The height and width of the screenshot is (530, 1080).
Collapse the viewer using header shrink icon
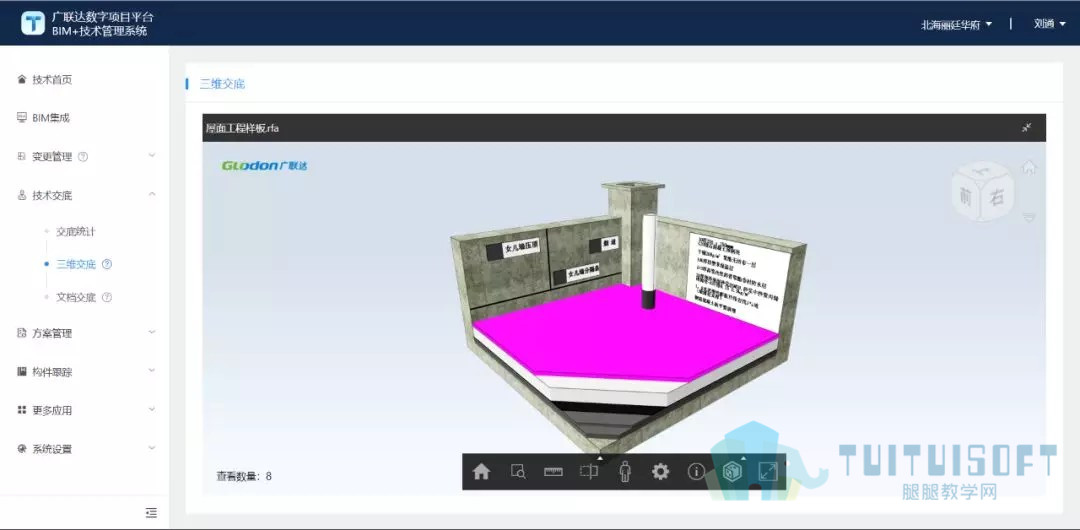pyautogui.click(x=1026, y=128)
